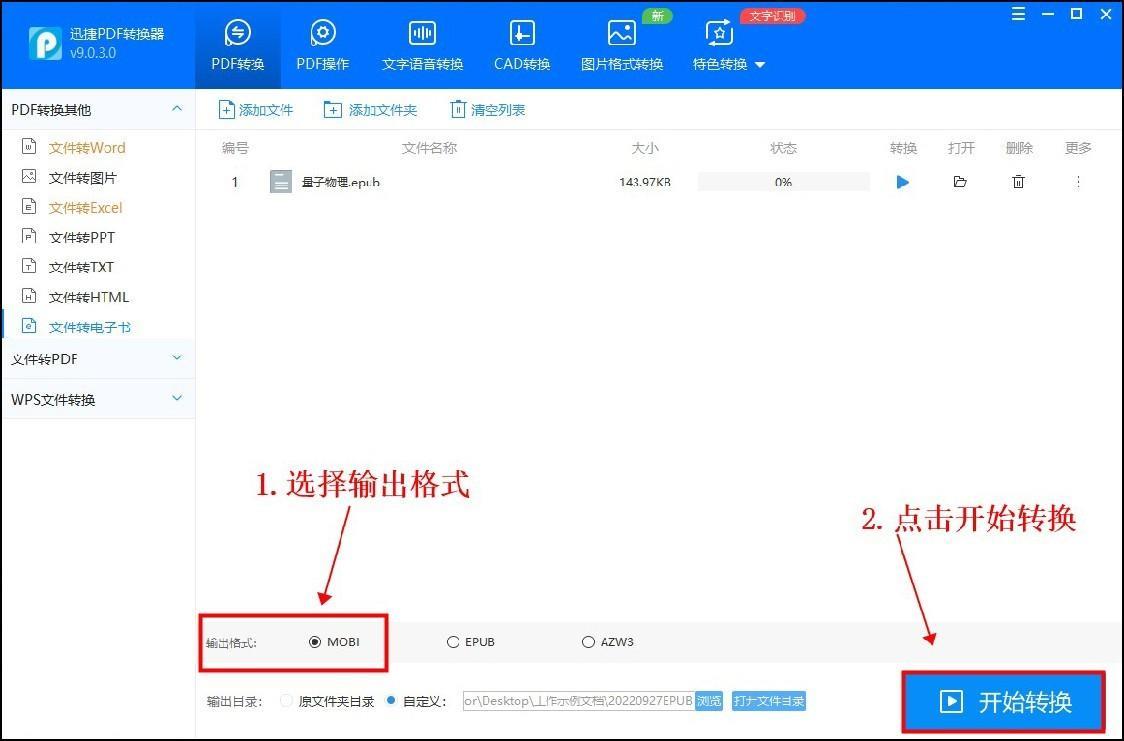This screenshot has width=1124, height=741.
Task: Expand the 文件转PDF section
Action: click(x=177, y=358)
